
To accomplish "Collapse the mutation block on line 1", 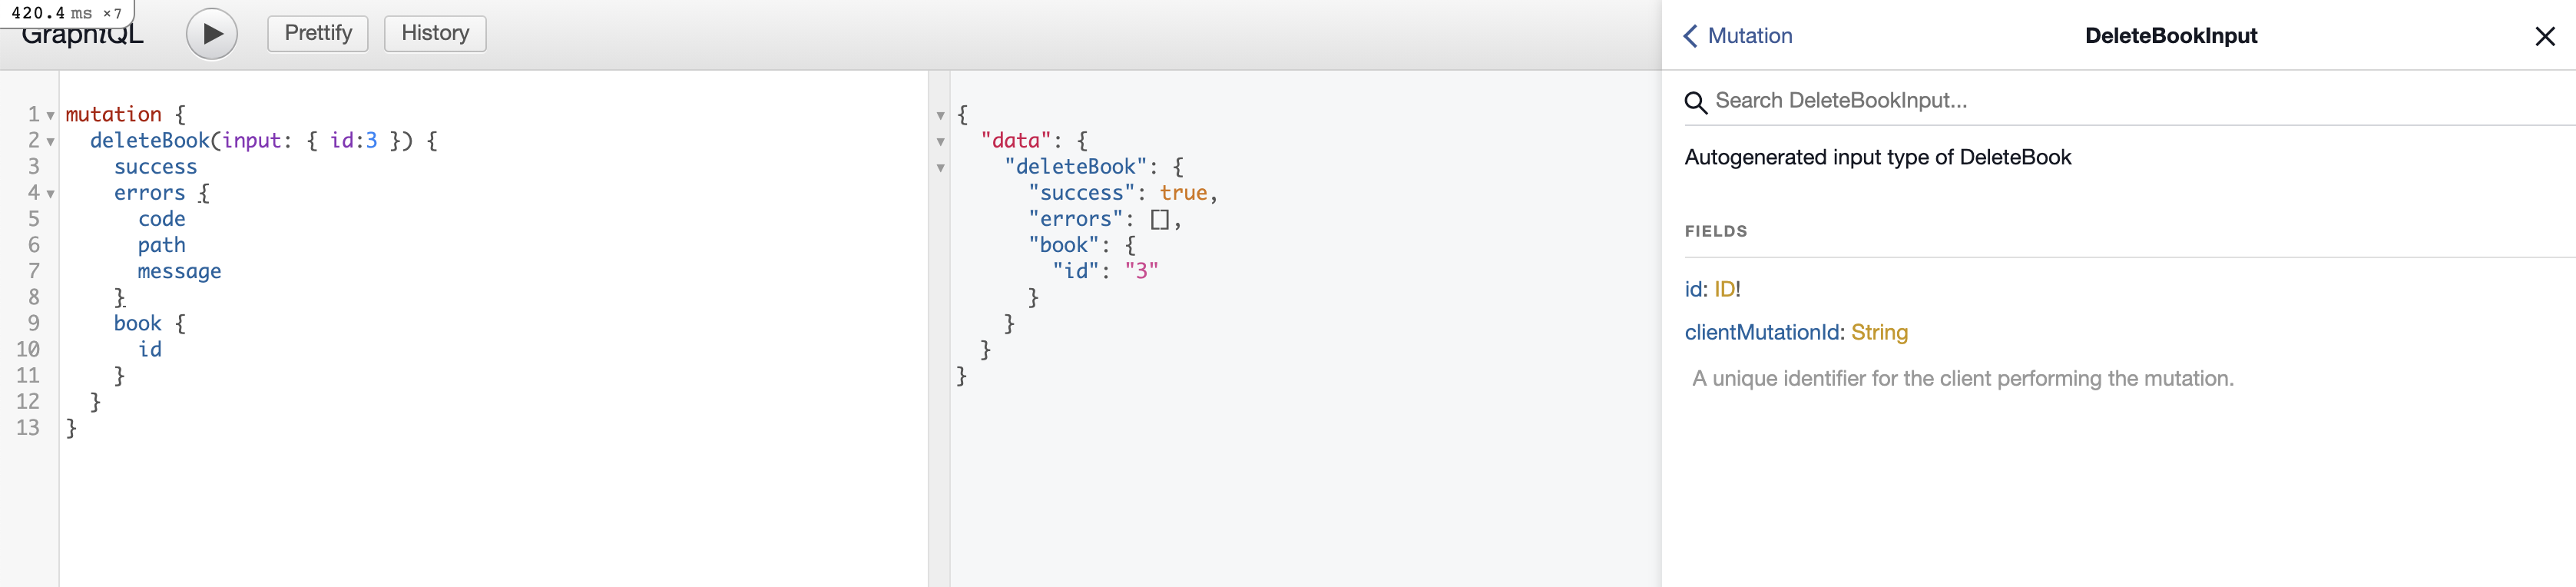I will click(51, 116).
